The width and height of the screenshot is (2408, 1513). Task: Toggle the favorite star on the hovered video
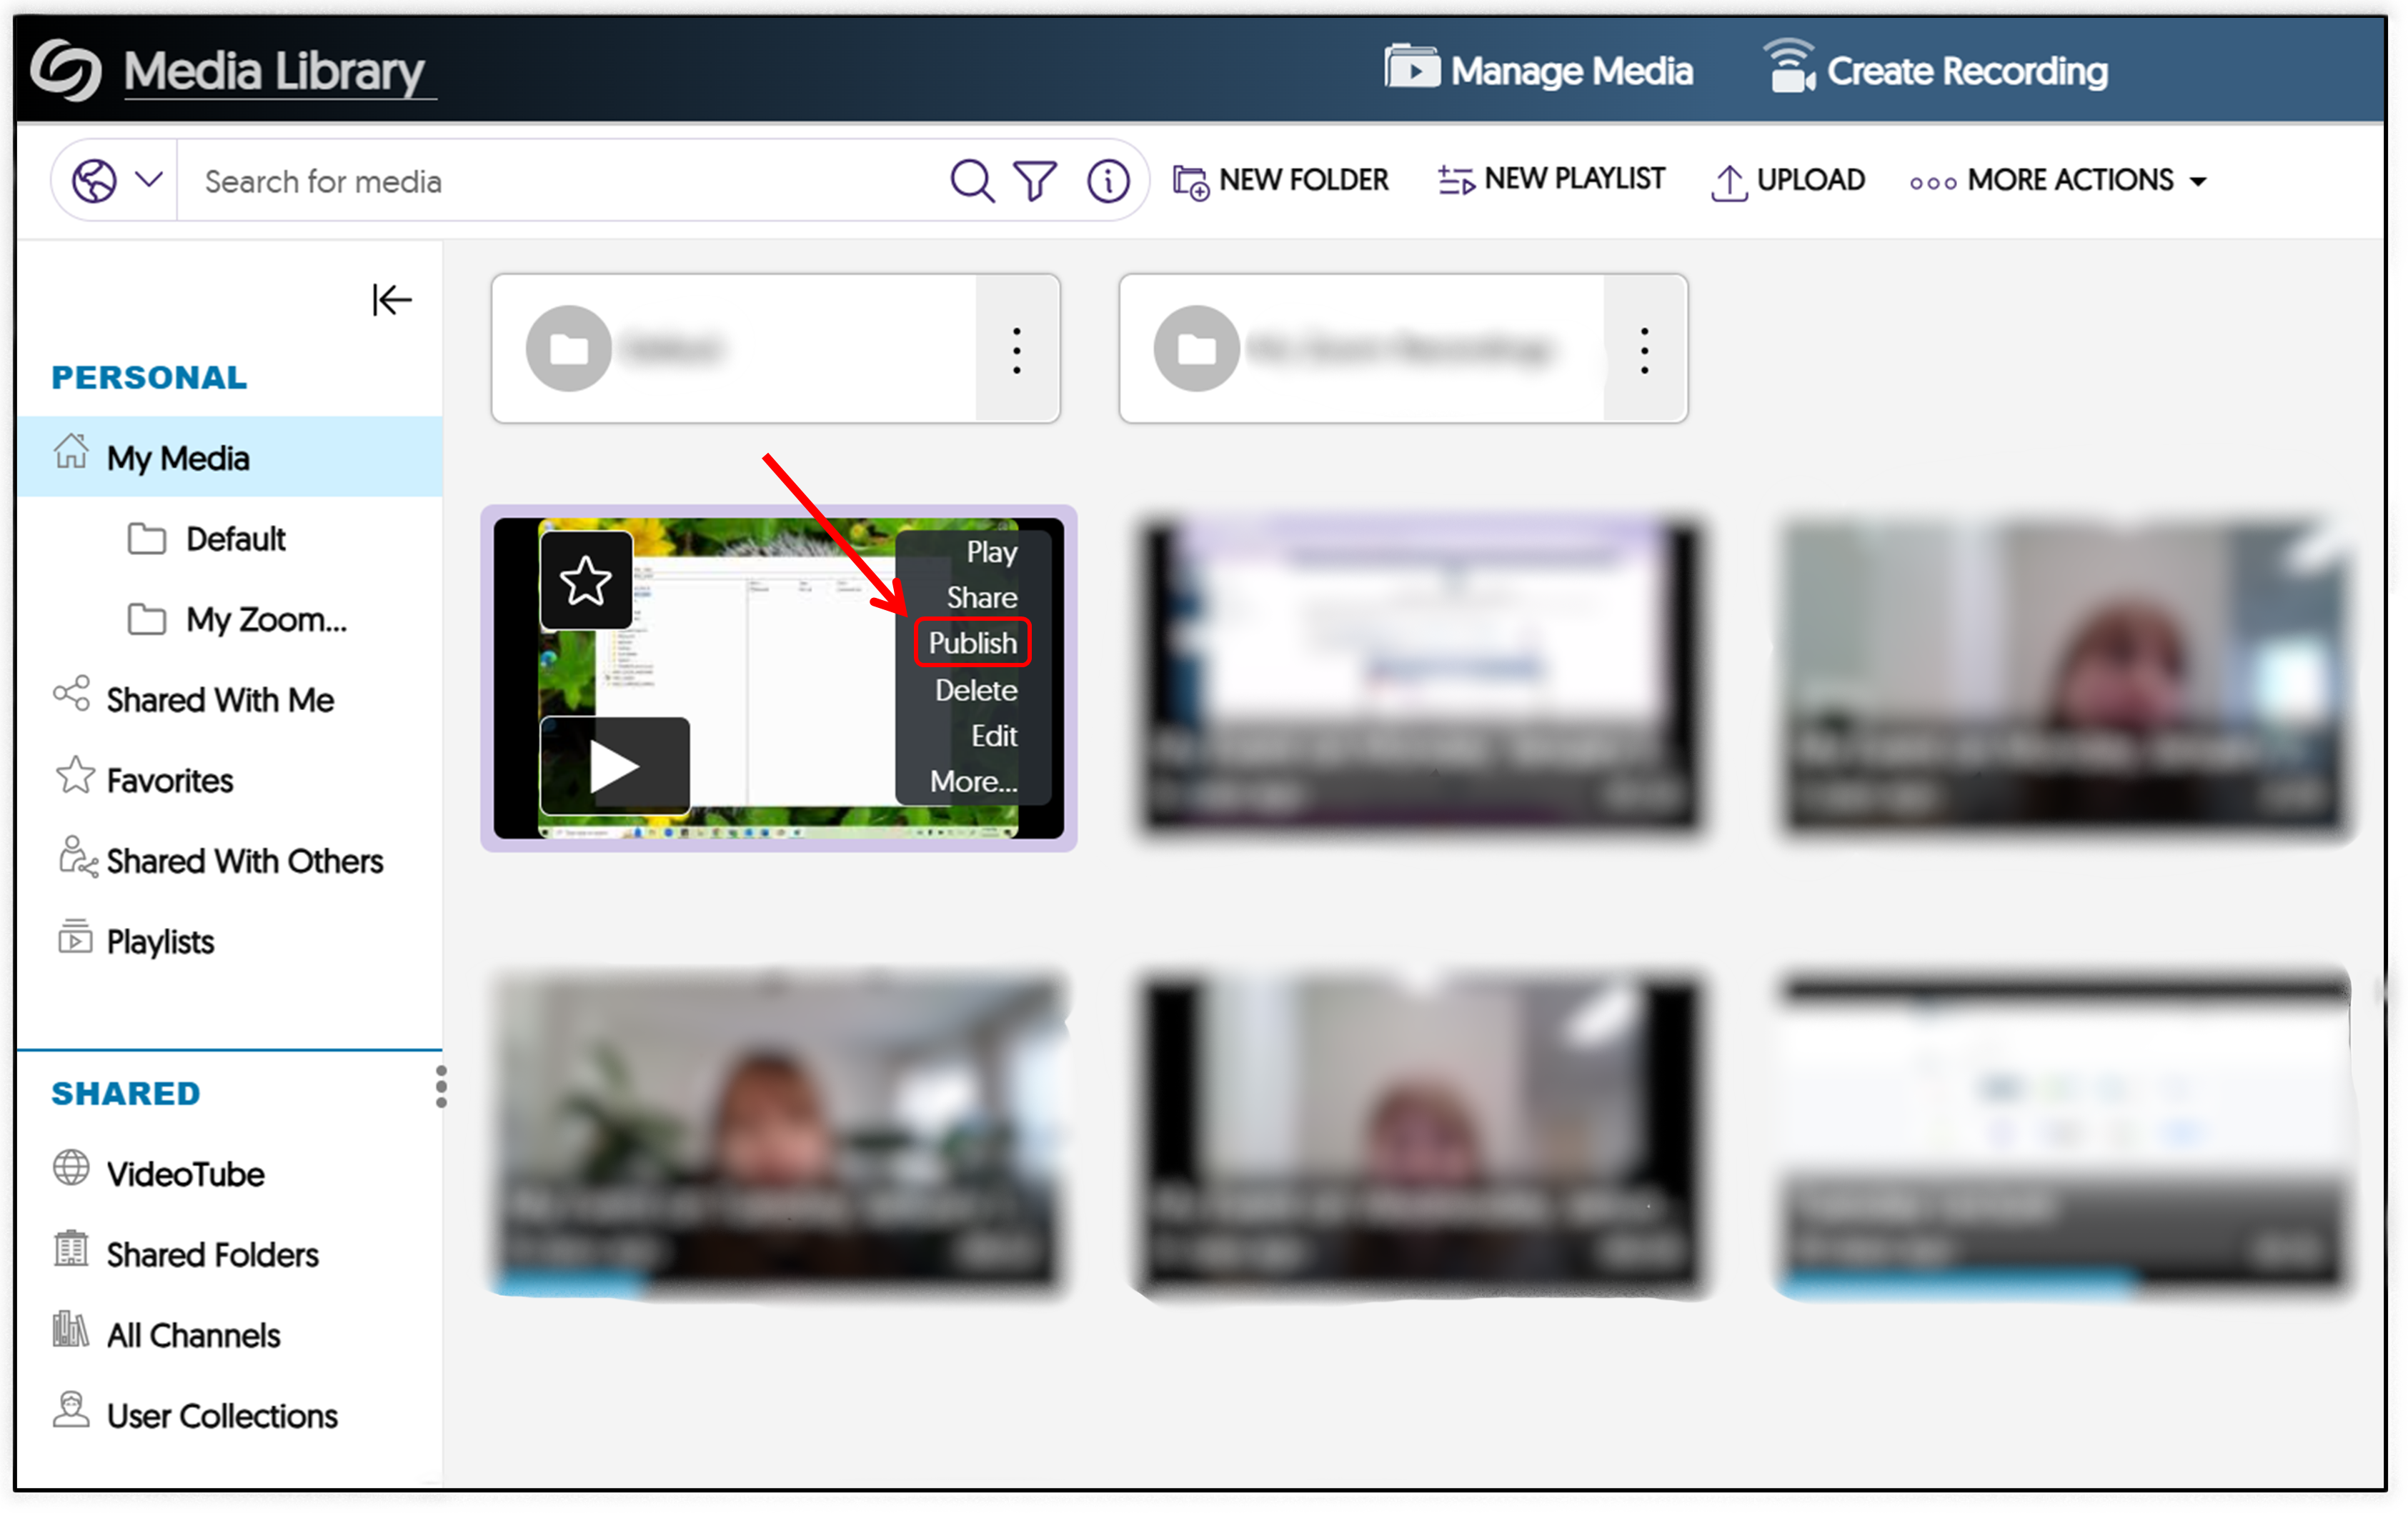586,581
